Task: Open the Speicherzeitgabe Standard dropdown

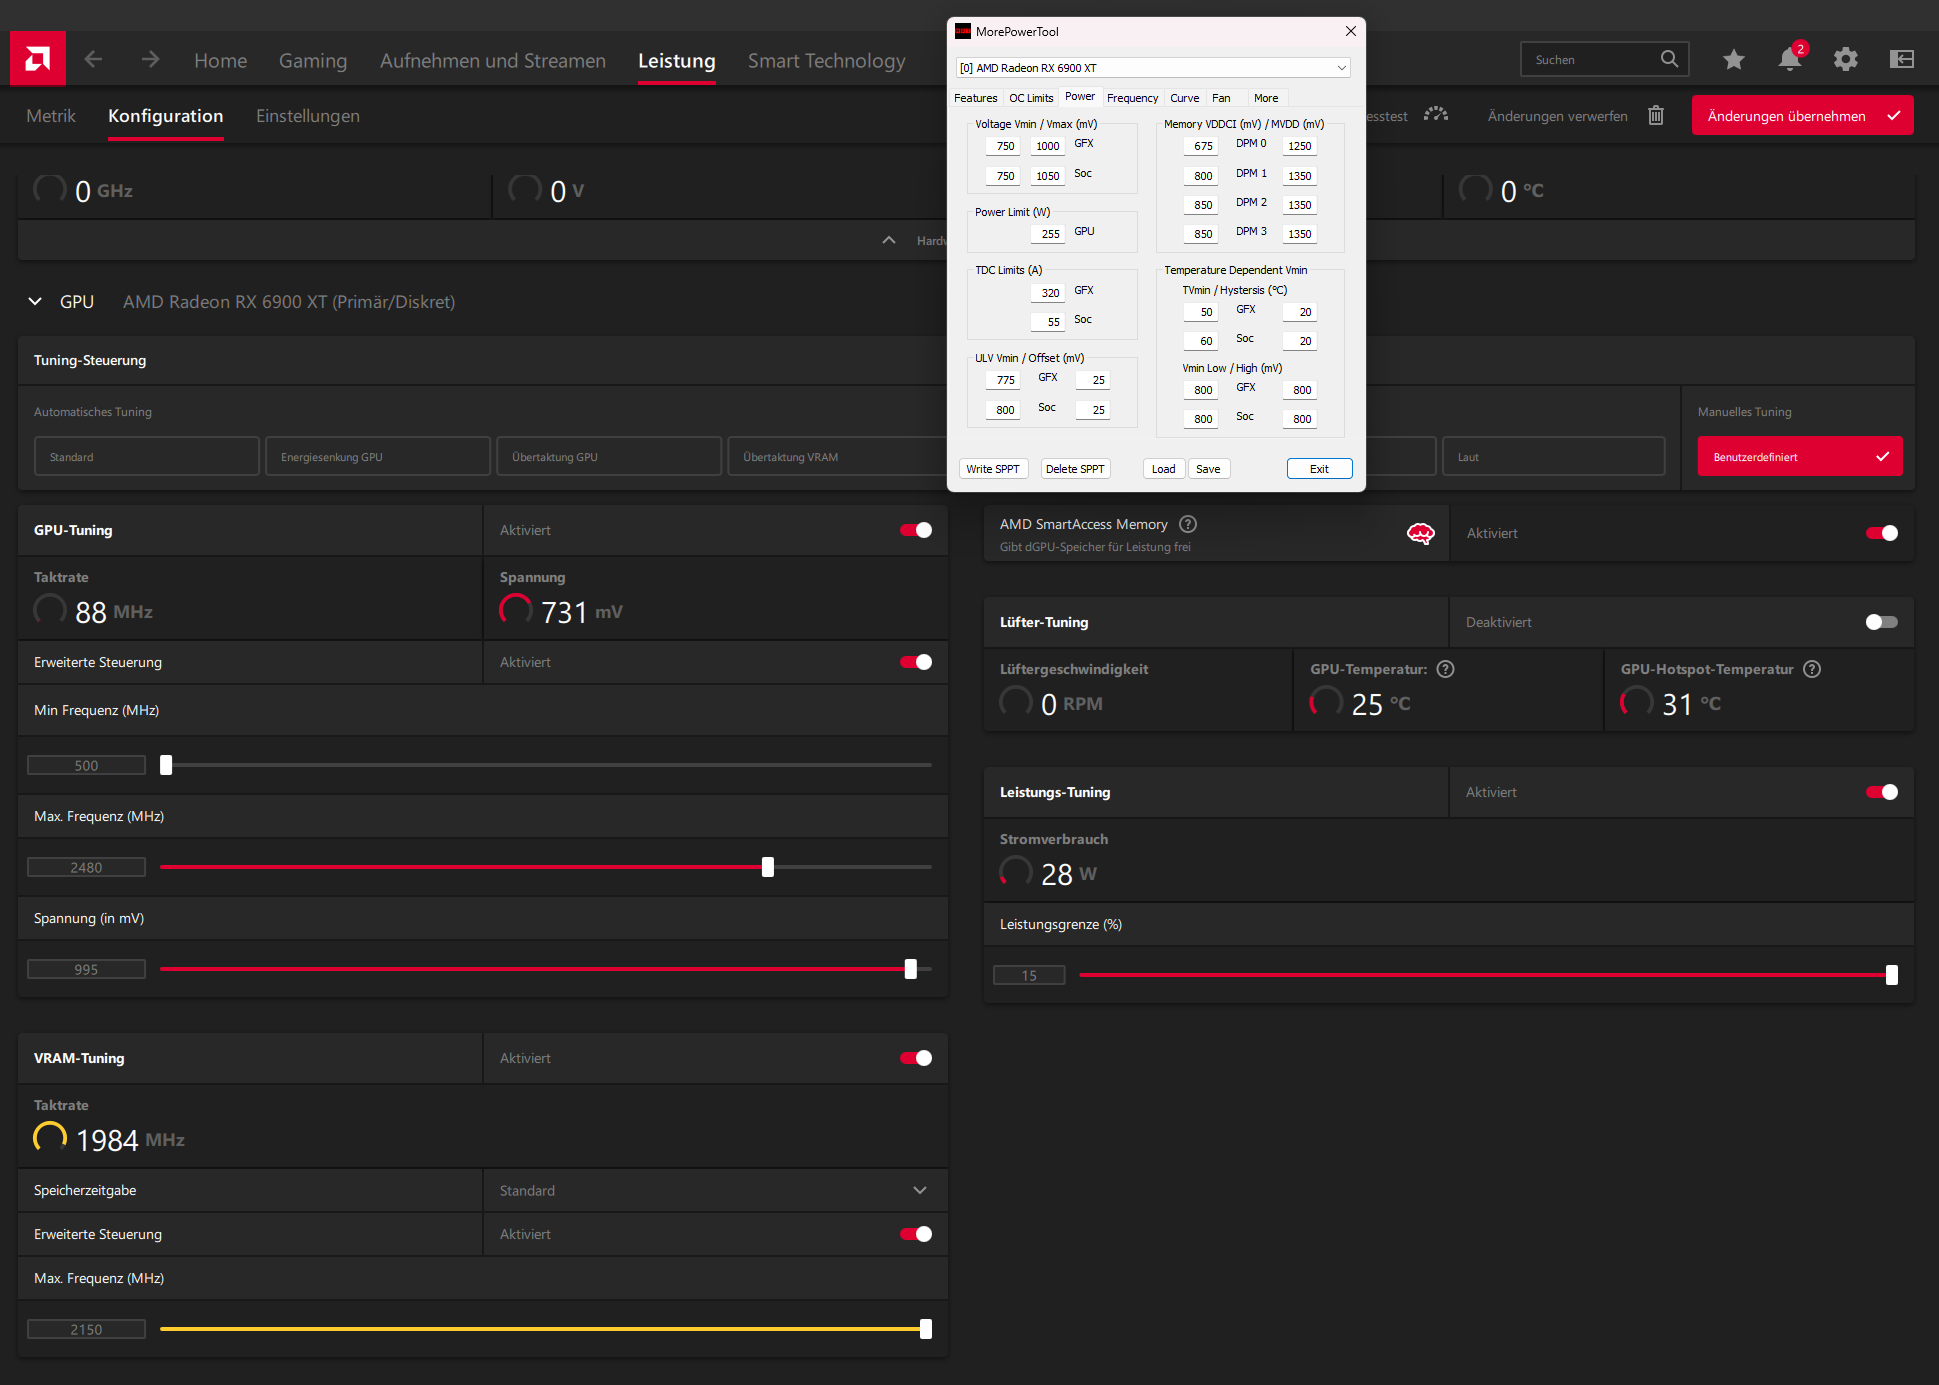Action: point(919,1190)
